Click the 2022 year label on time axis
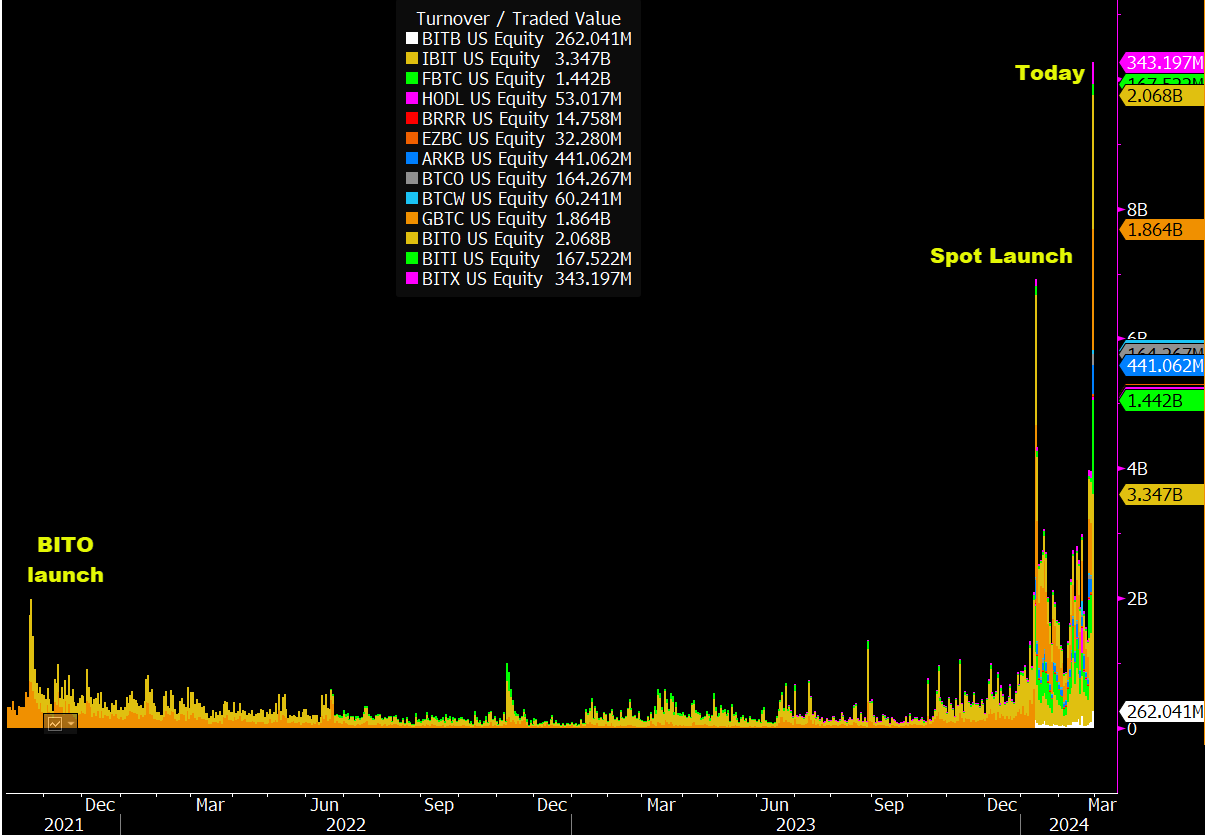Screen dimensions: 1205x835 tap(345, 825)
